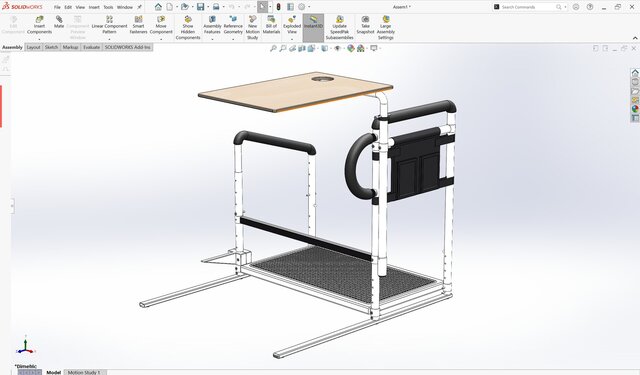The image size is (640, 375).
Task: Open the Select tool's dropdown arrow
Action: pyautogui.click(x=270, y=7)
